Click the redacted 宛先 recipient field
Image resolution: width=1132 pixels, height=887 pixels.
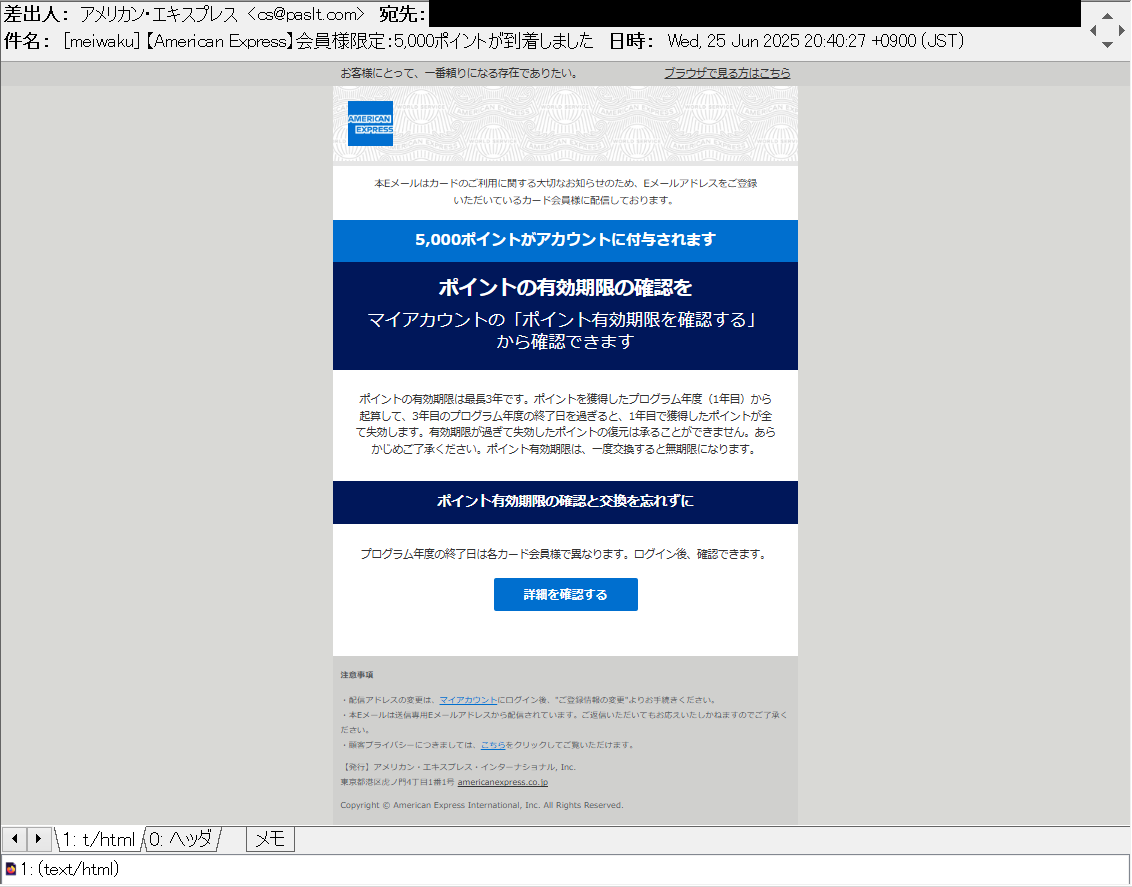[x=754, y=14]
